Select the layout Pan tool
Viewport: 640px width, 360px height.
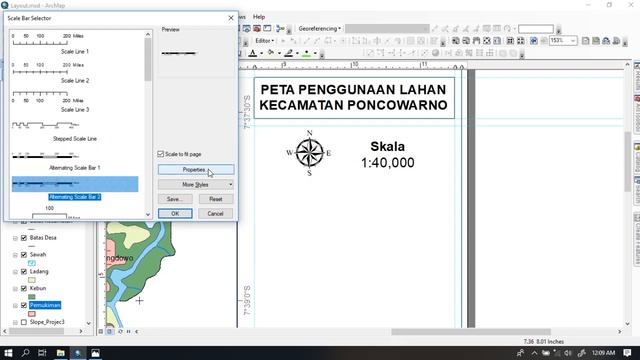476,41
